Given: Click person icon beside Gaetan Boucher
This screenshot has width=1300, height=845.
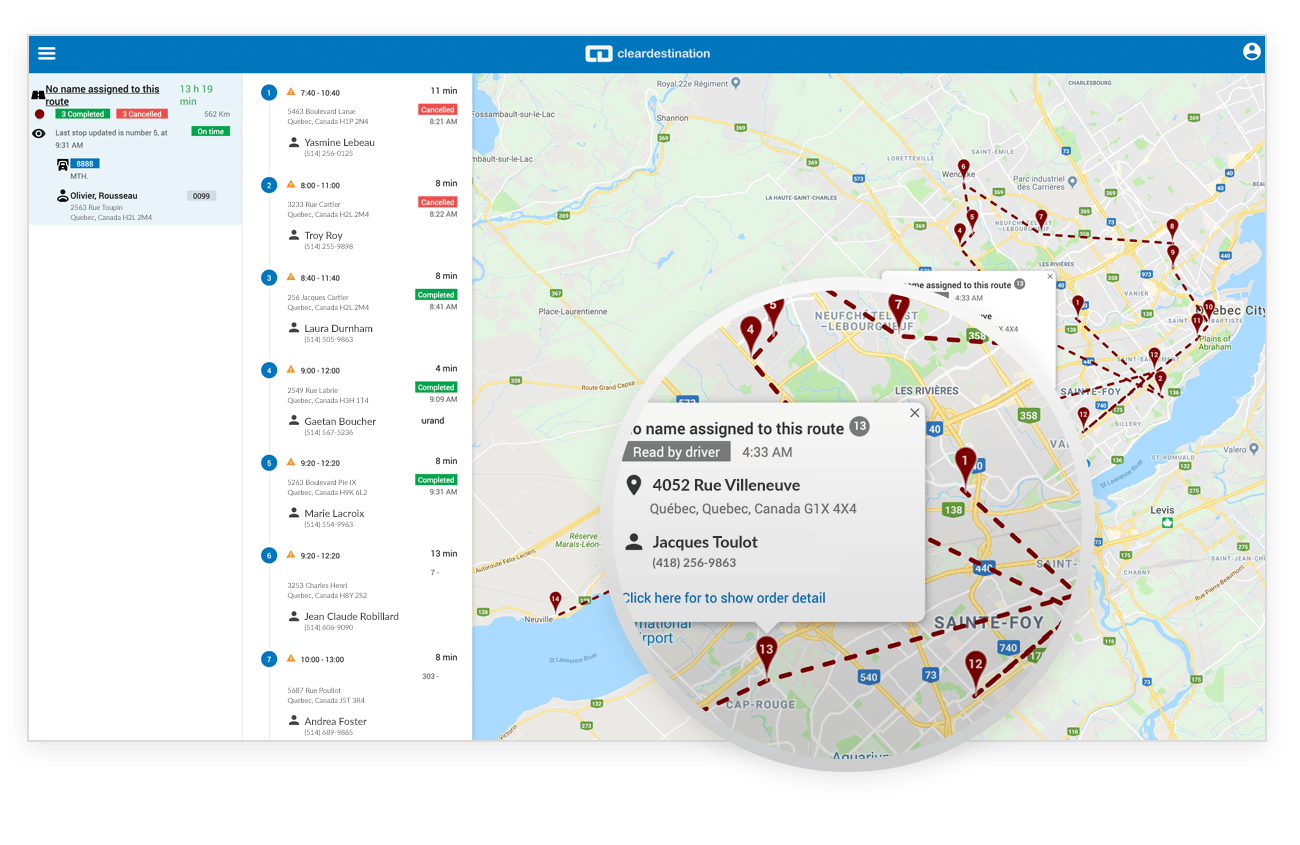Looking at the screenshot, I should (294, 420).
